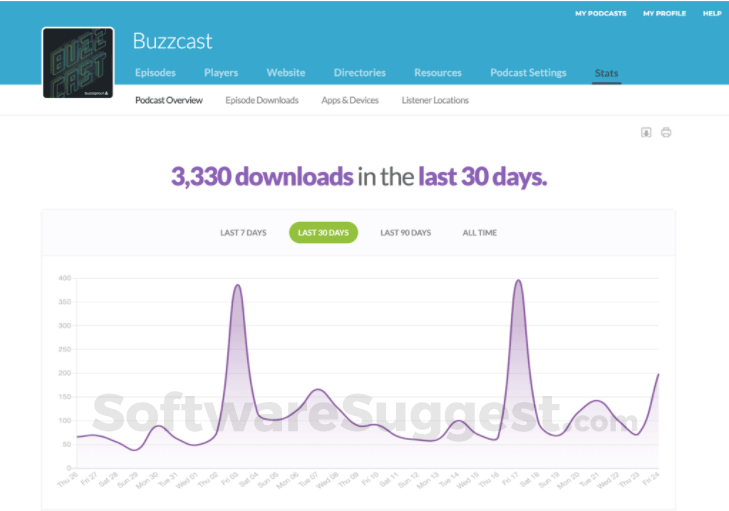Image resolution: width=729 pixels, height=511 pixels.
Task: View Episode Downloads stats
Action: [262, 100]
